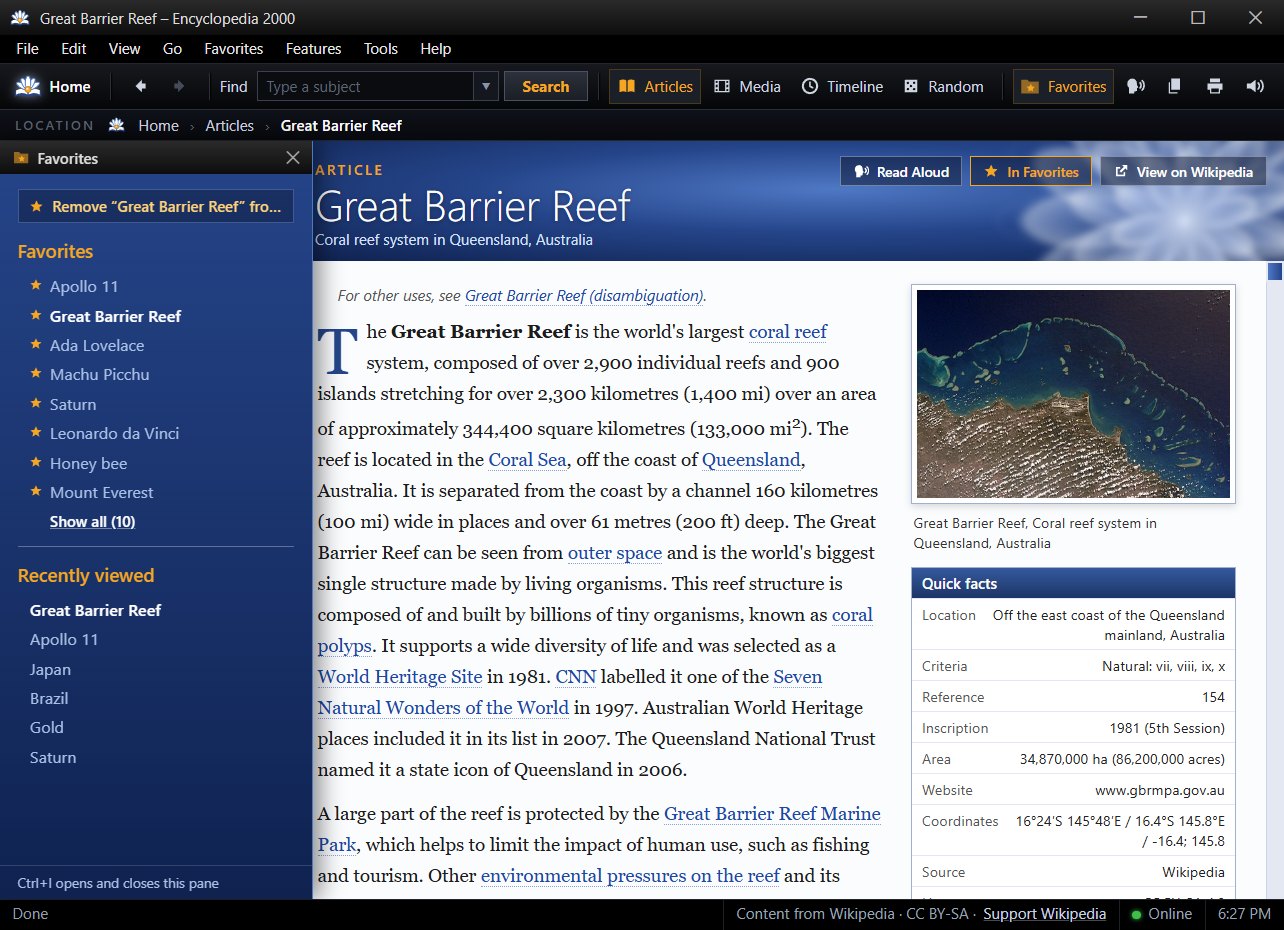Open the Find subject dropdown arrow
Screen dimensions: 1284x930
pos(486,87)
